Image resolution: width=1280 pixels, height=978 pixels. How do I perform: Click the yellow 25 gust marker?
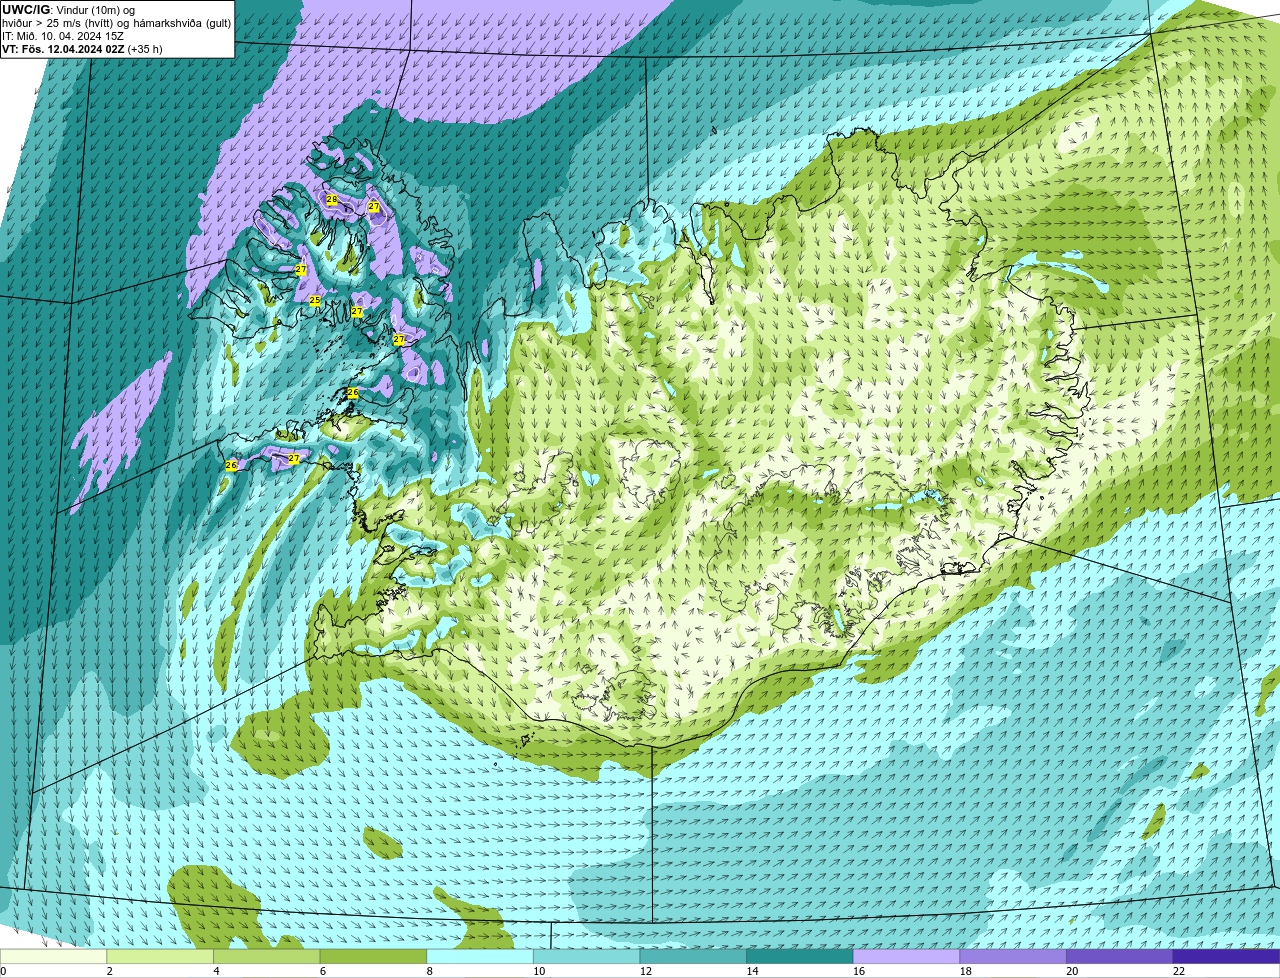(x=315, y=300)
